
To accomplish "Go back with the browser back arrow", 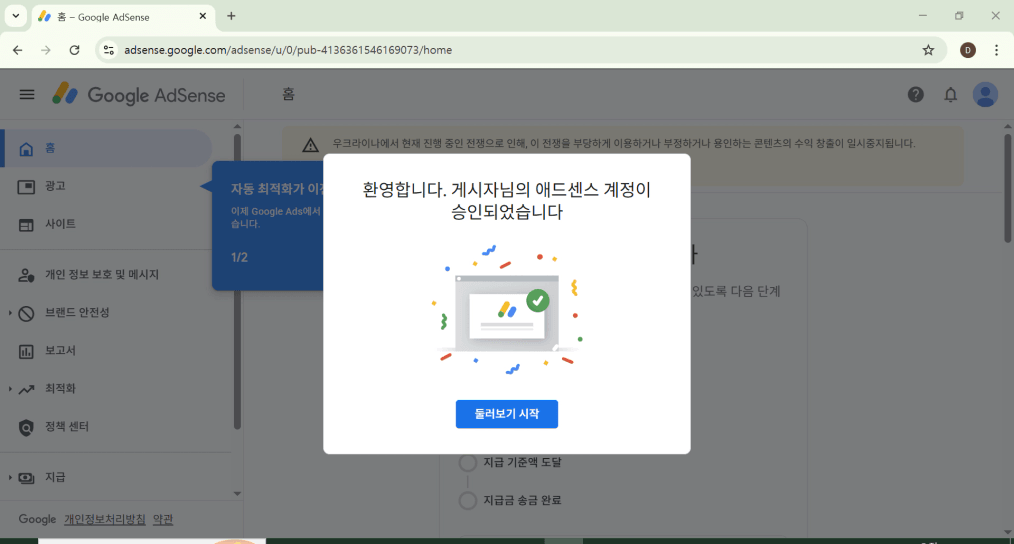I will pos(17,50).
